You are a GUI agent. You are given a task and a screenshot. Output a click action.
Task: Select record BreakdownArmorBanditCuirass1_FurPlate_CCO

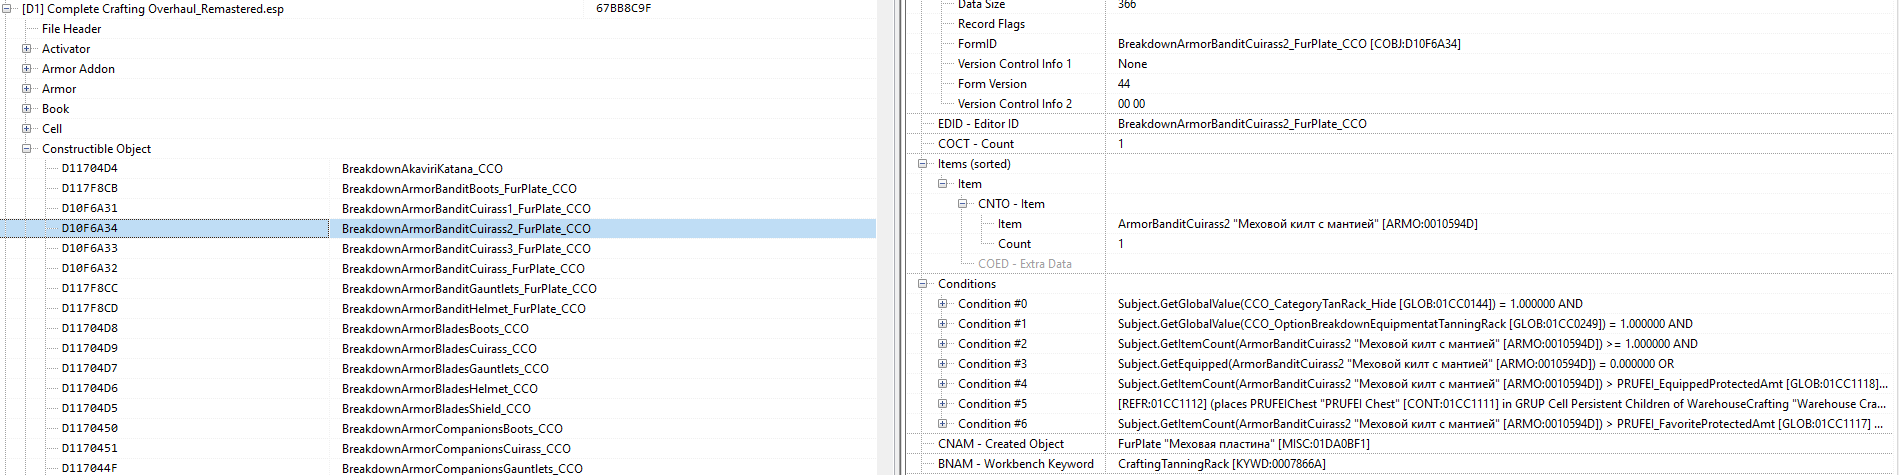(466, 209)
